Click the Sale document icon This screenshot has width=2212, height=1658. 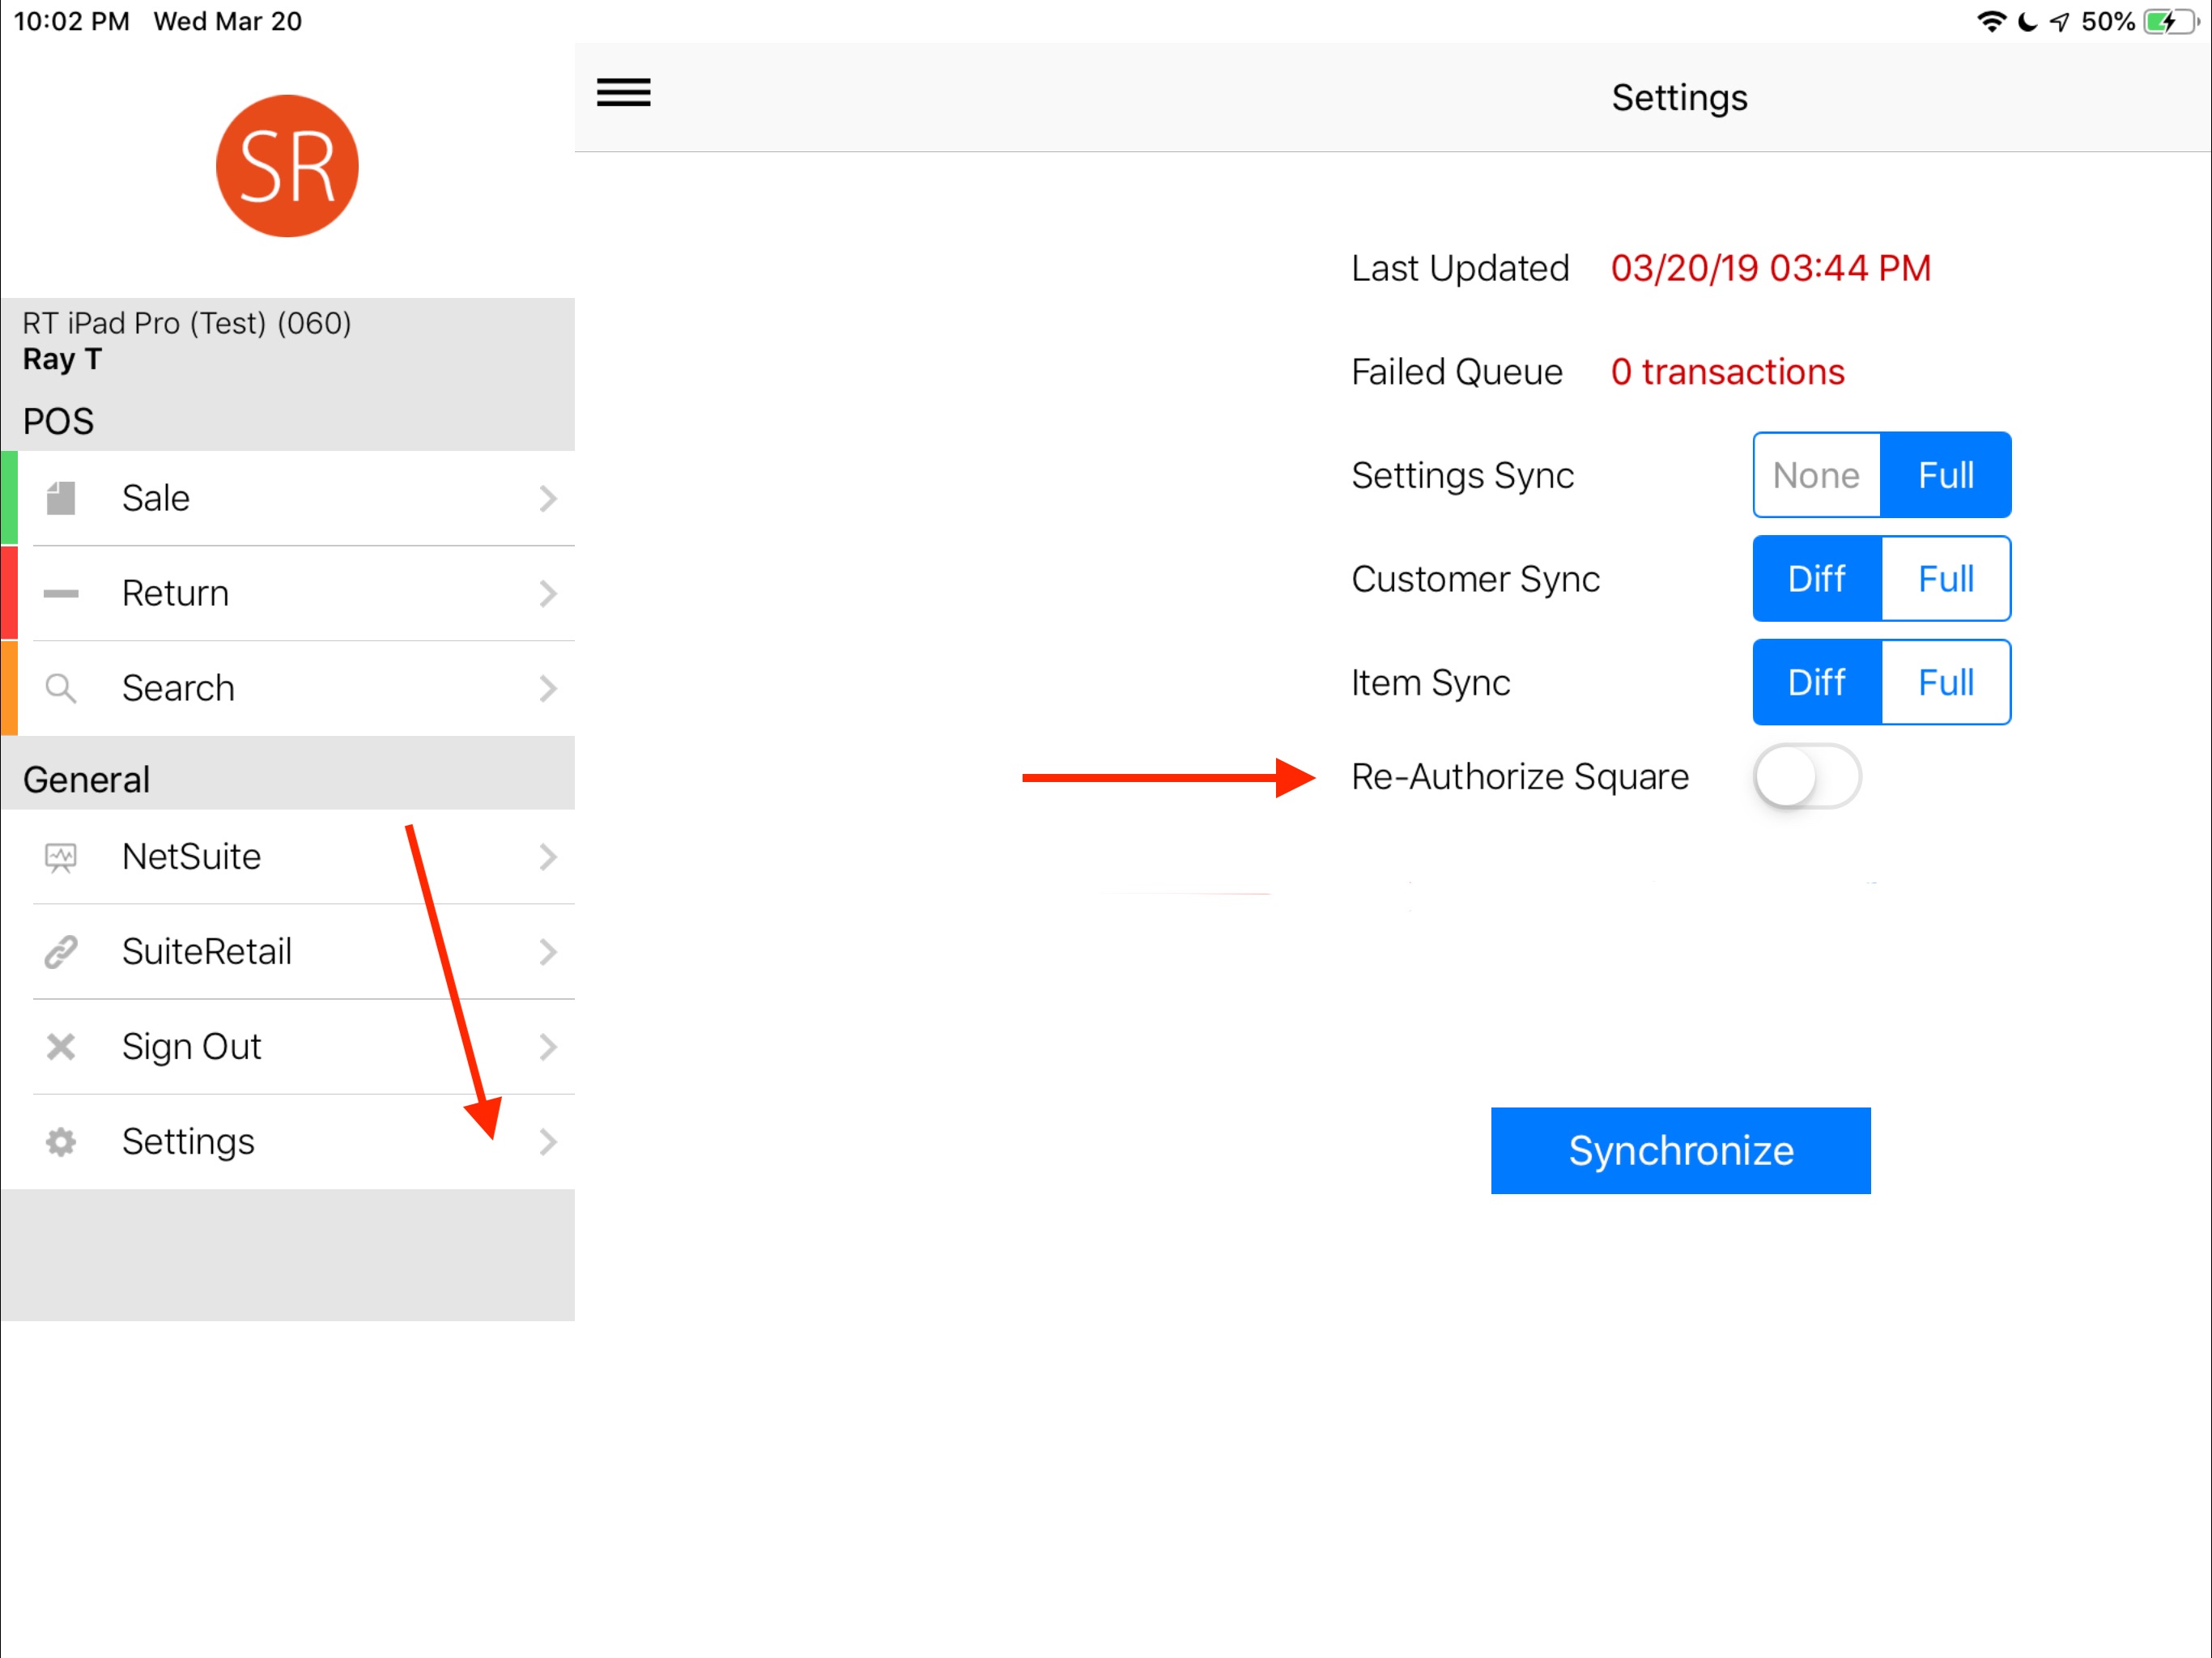point(61,498)
